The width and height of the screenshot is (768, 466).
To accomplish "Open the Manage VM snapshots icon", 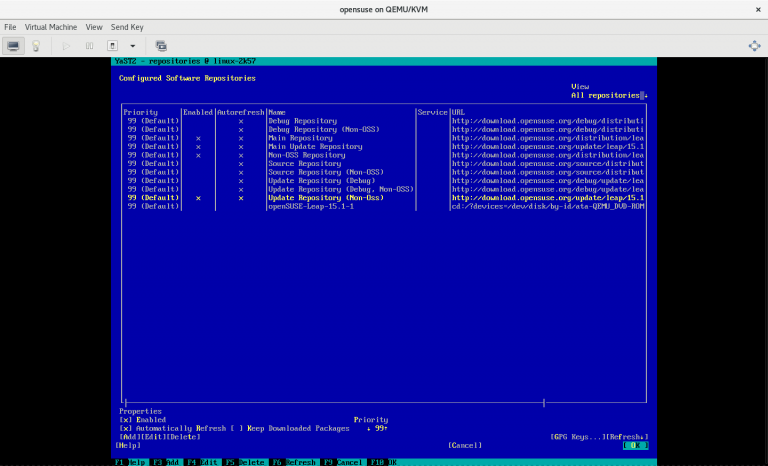I will point(161,46).
